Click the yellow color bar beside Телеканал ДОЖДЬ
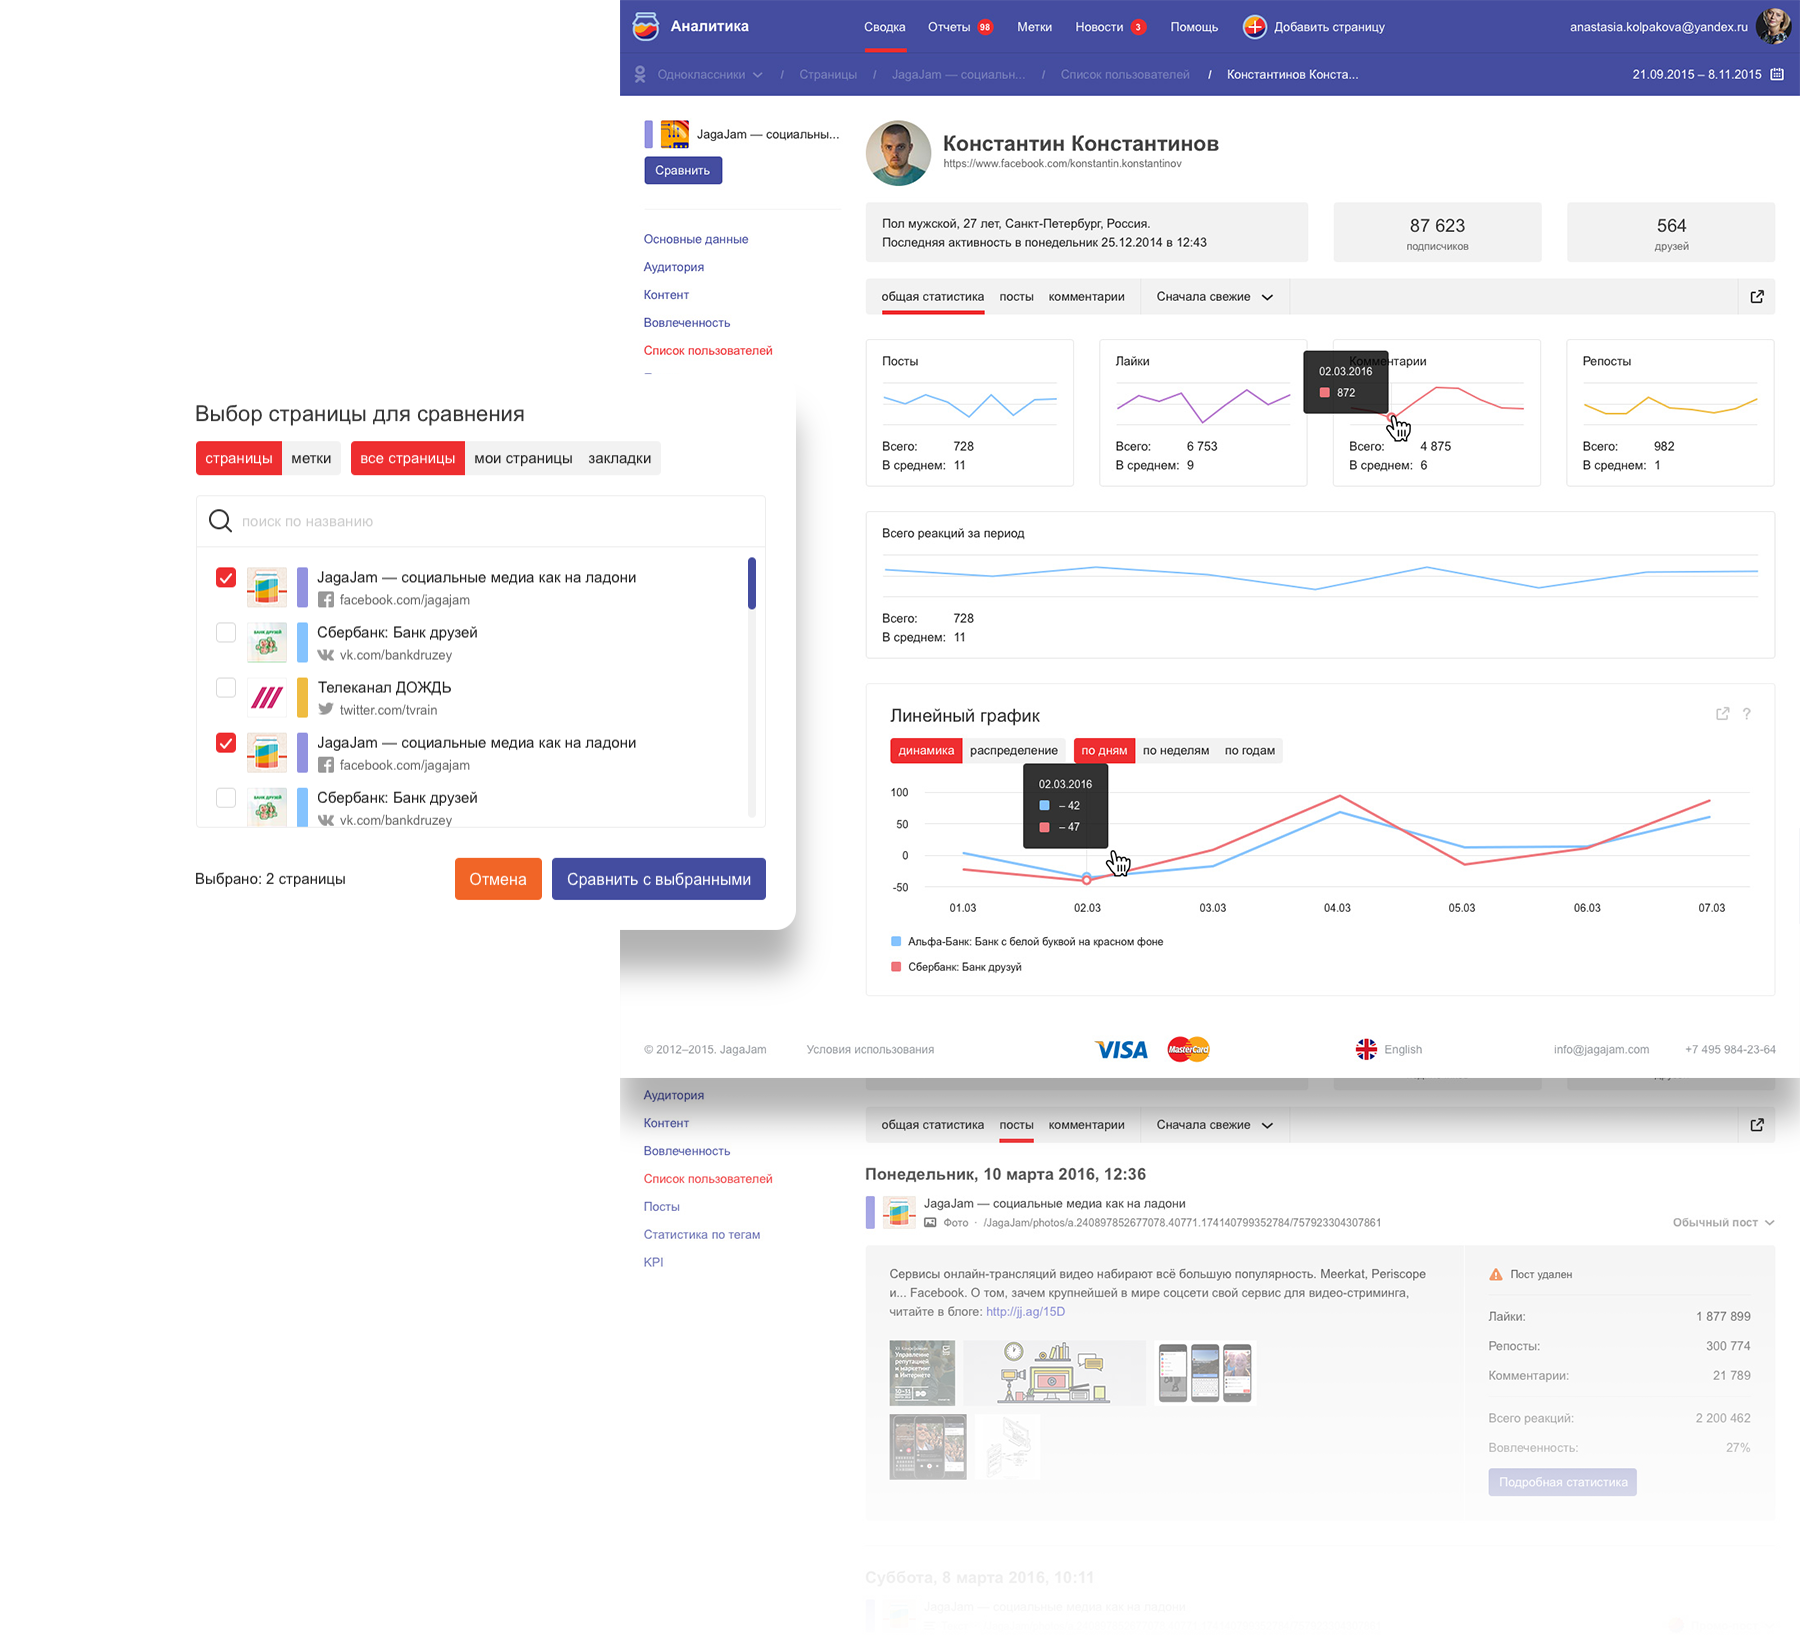 tap(302, 698)
